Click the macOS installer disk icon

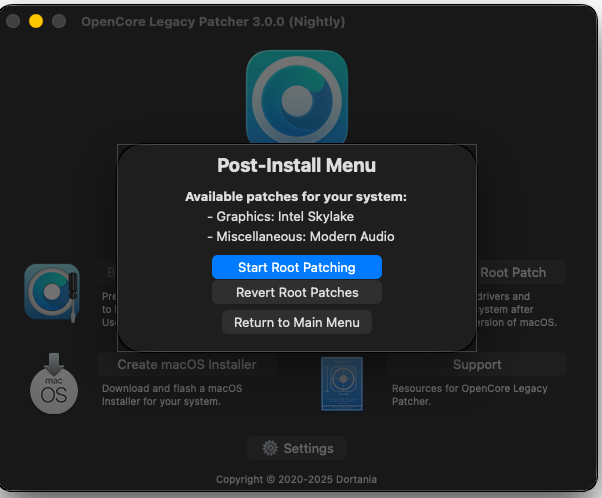pyautogui.click(x=54, y=383)
